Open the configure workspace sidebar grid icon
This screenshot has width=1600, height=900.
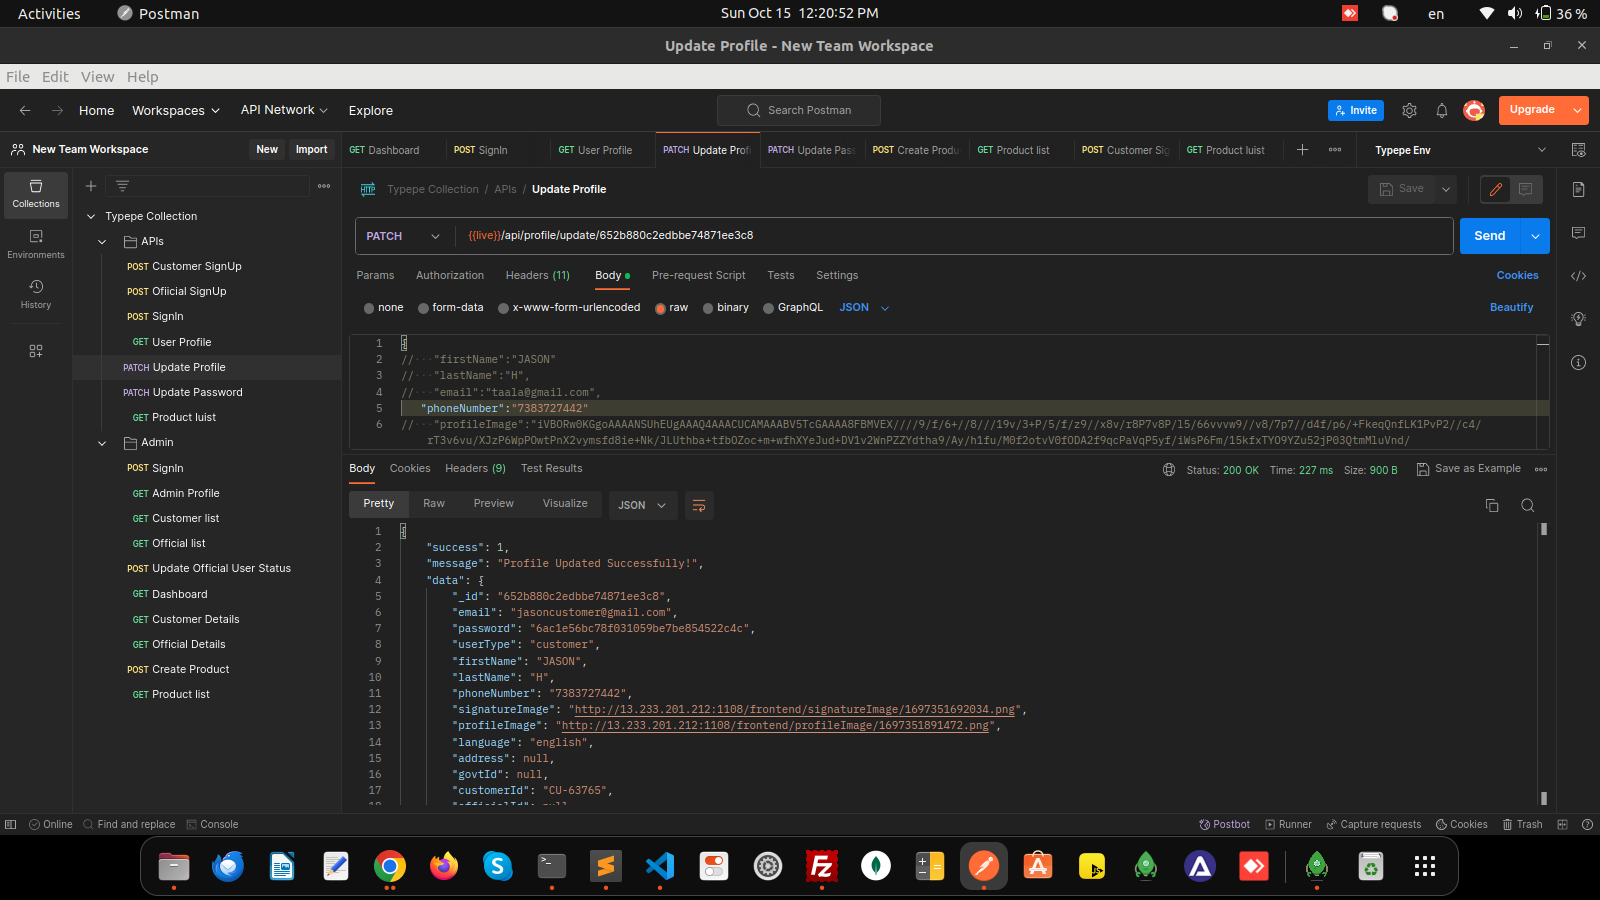click(x=36, y=351)
